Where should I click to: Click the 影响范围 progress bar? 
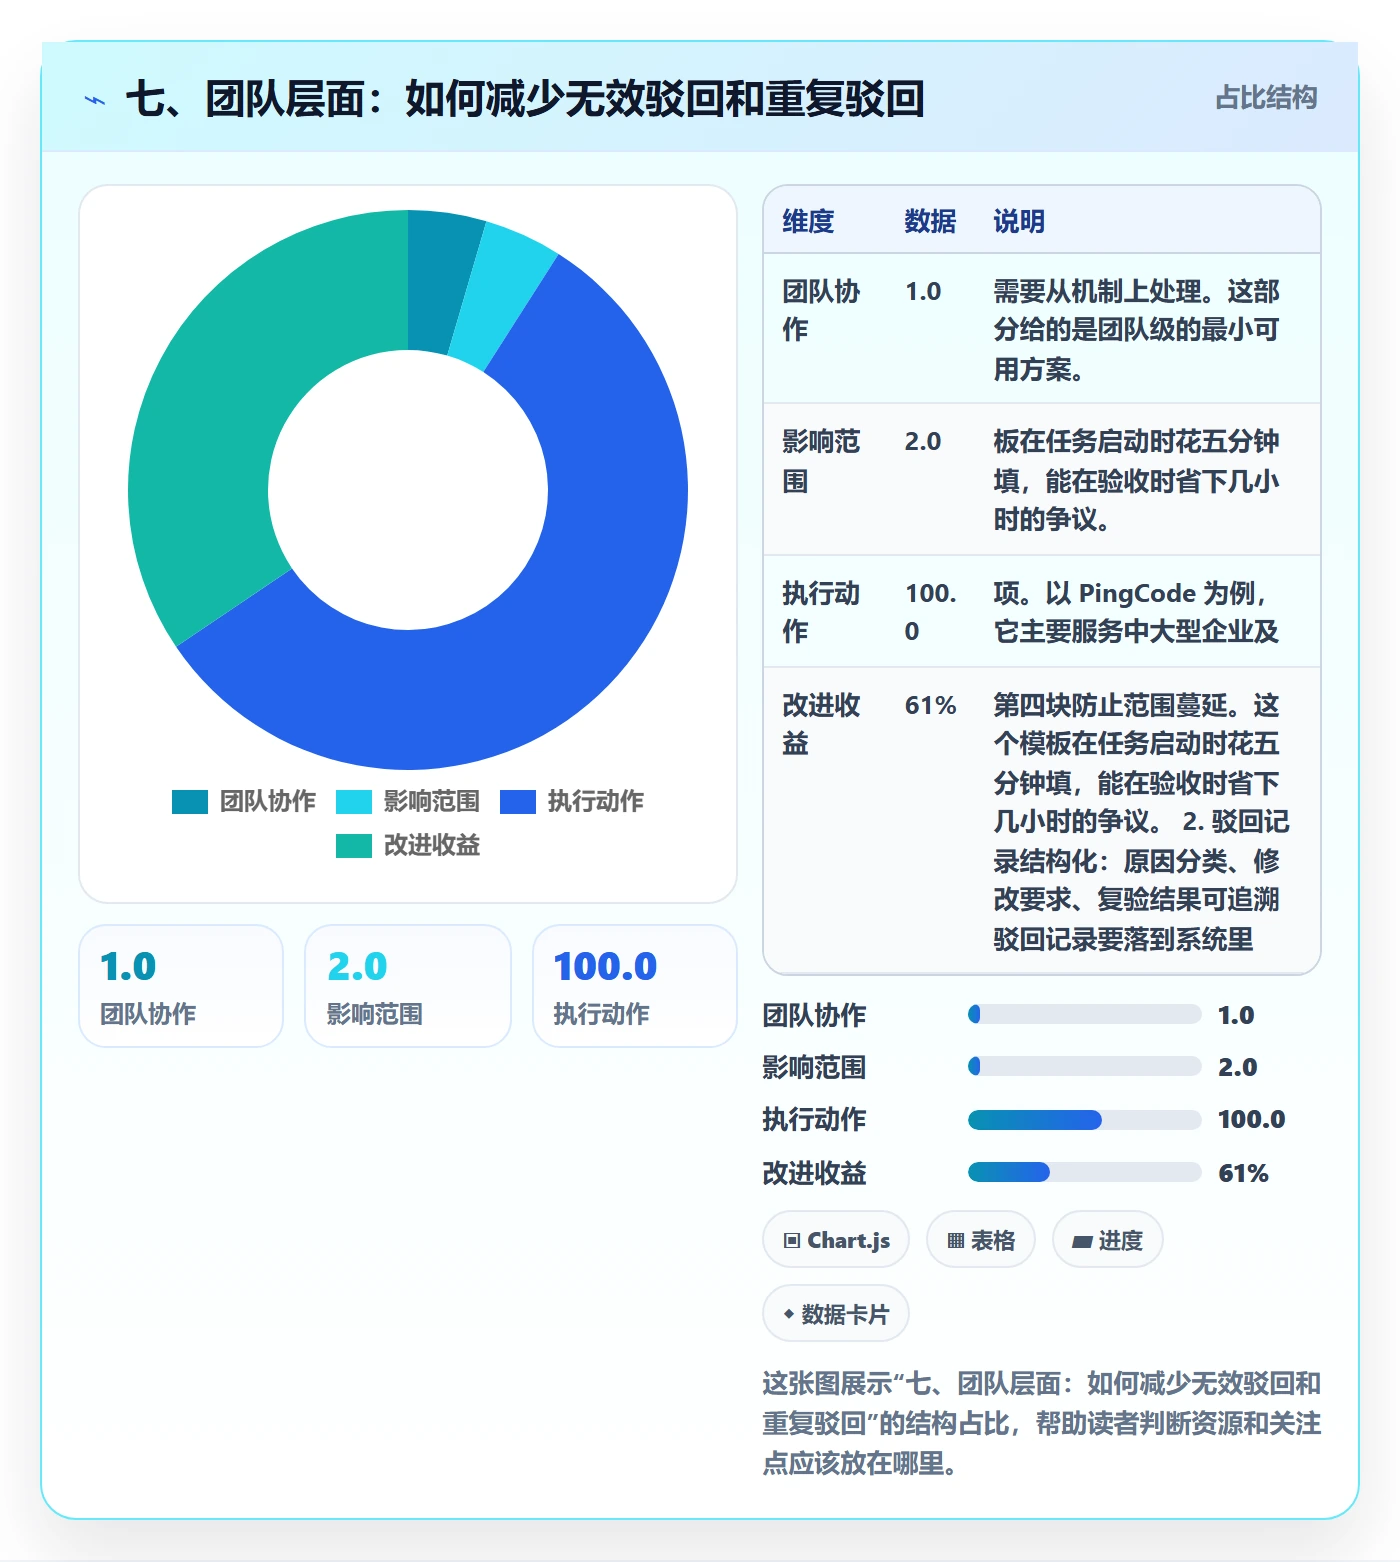point(1085,1066)
